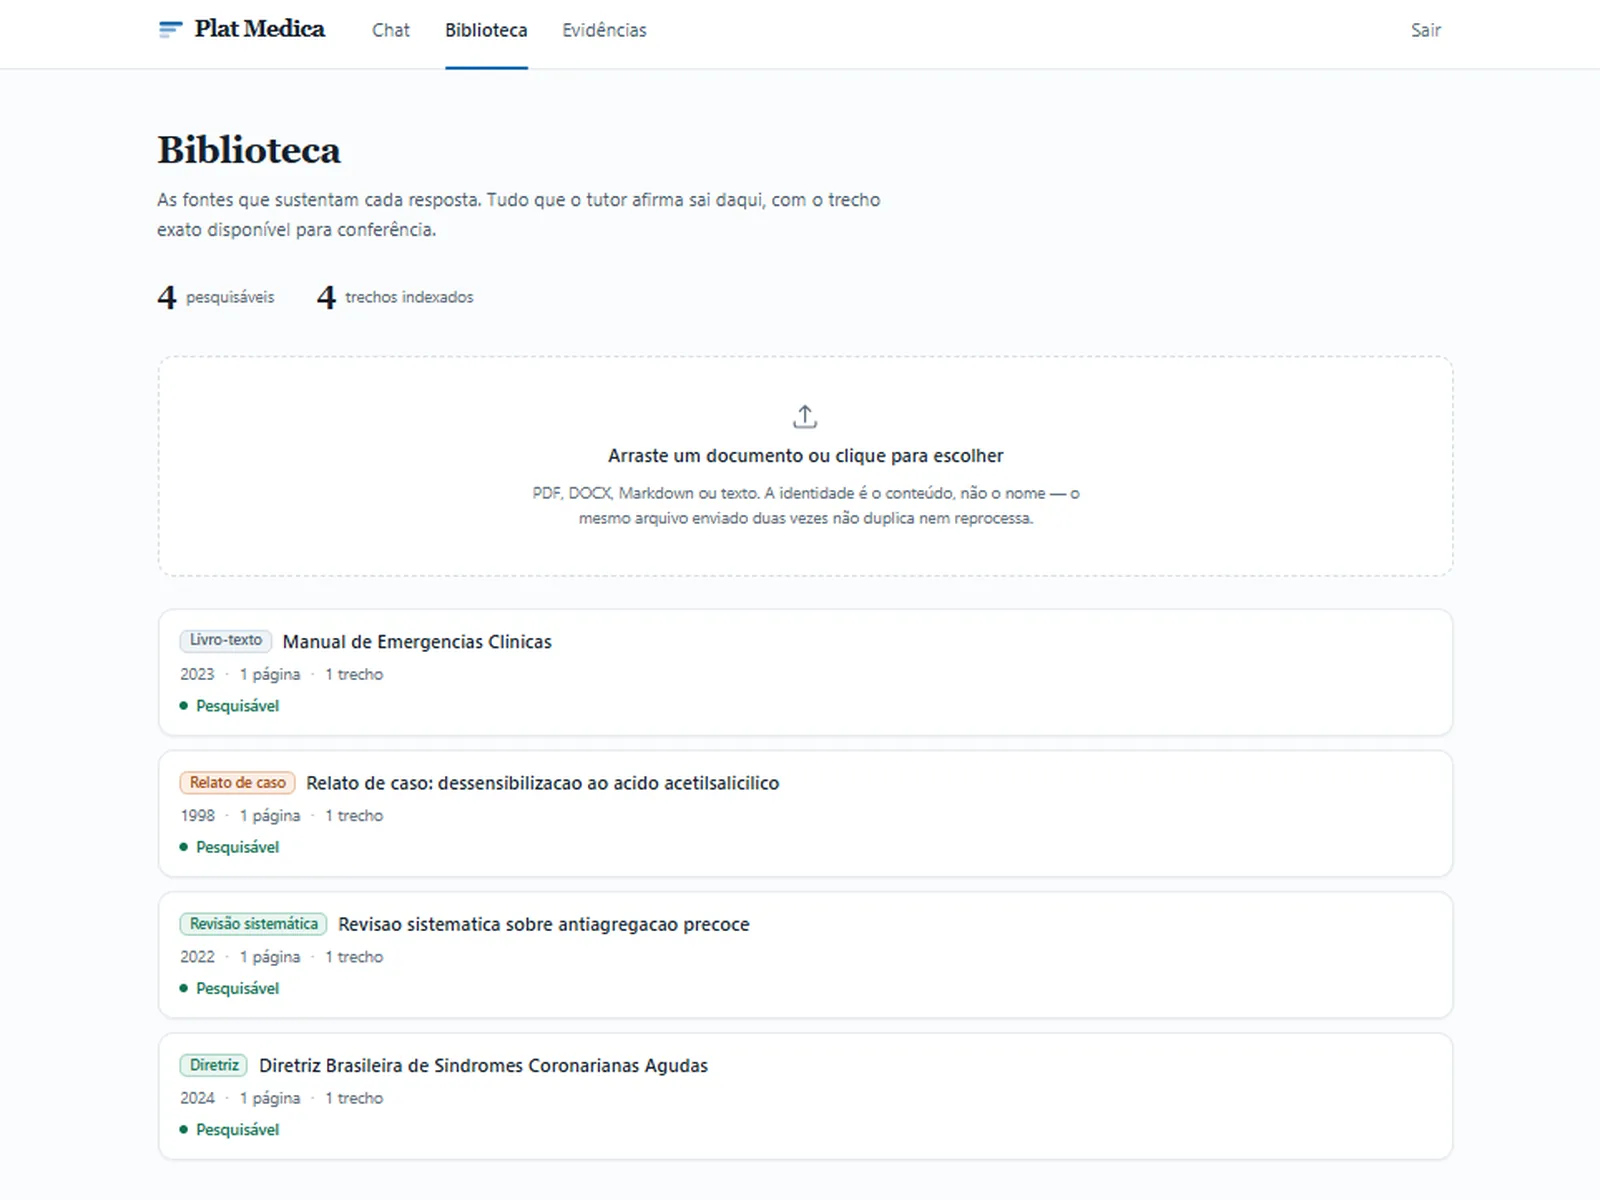Select the Biblioteca tab

486,30
